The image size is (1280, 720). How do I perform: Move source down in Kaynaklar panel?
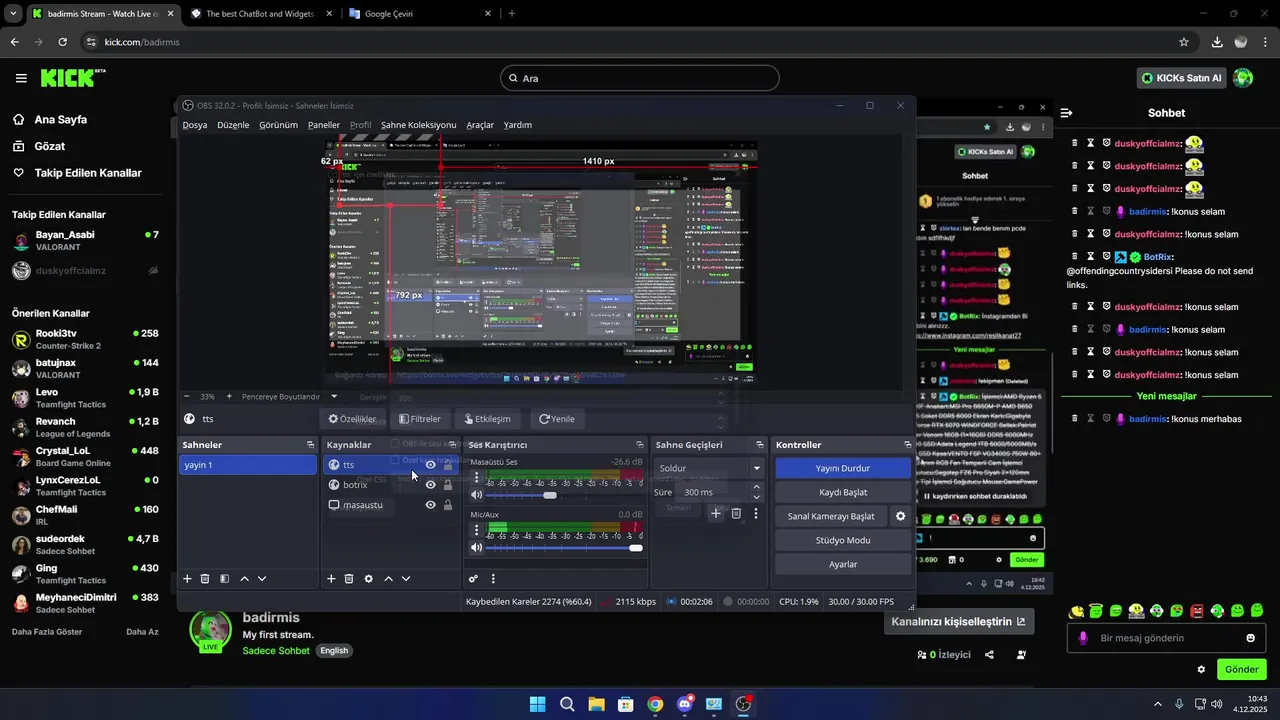(406, 579)
